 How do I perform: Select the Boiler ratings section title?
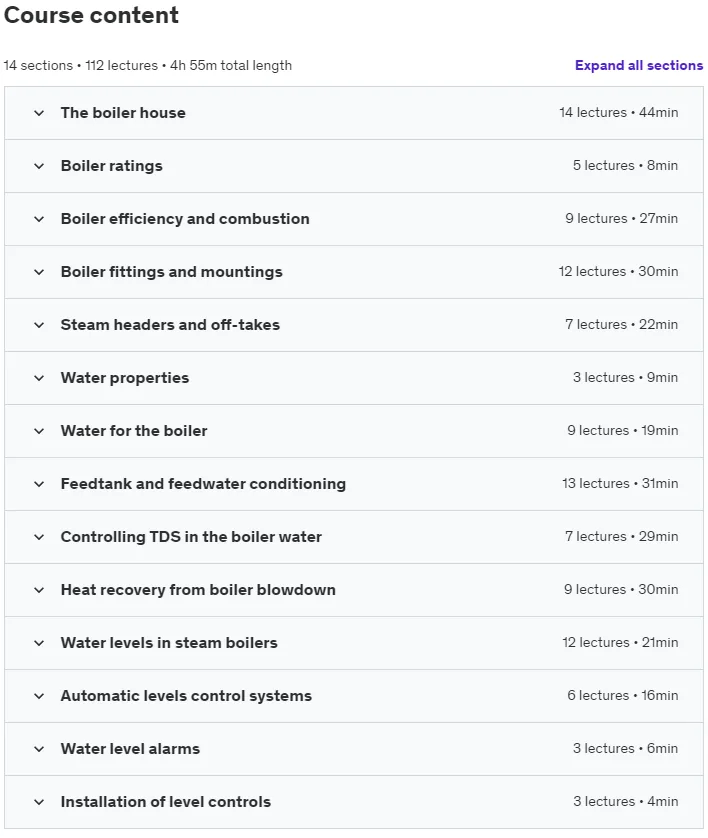pyautogui.click(x=111, y=166)
